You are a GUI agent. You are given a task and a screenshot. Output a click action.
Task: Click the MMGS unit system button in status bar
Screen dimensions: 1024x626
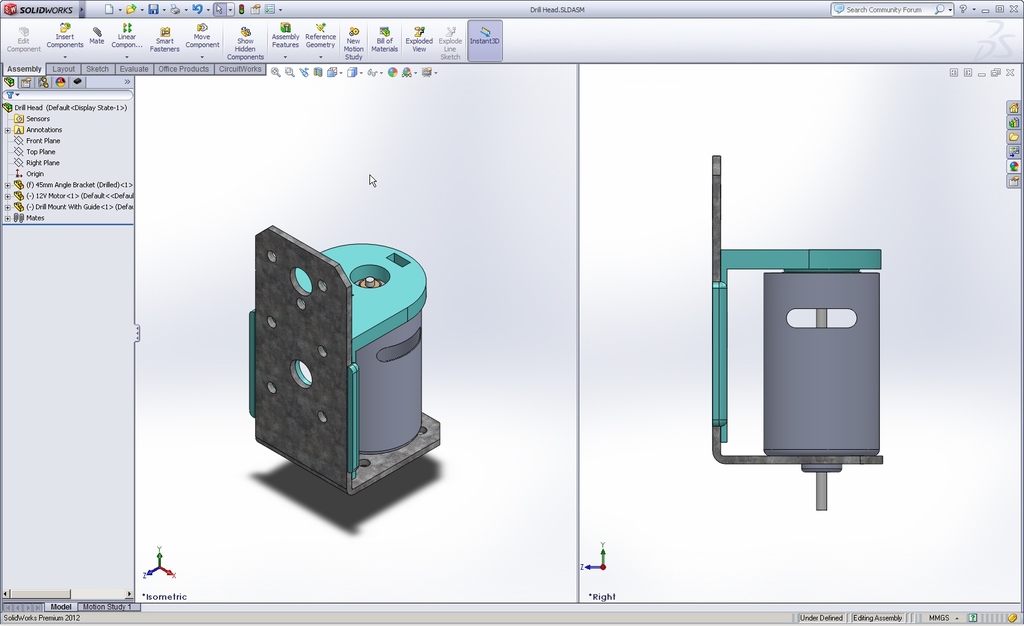point(938,618)
